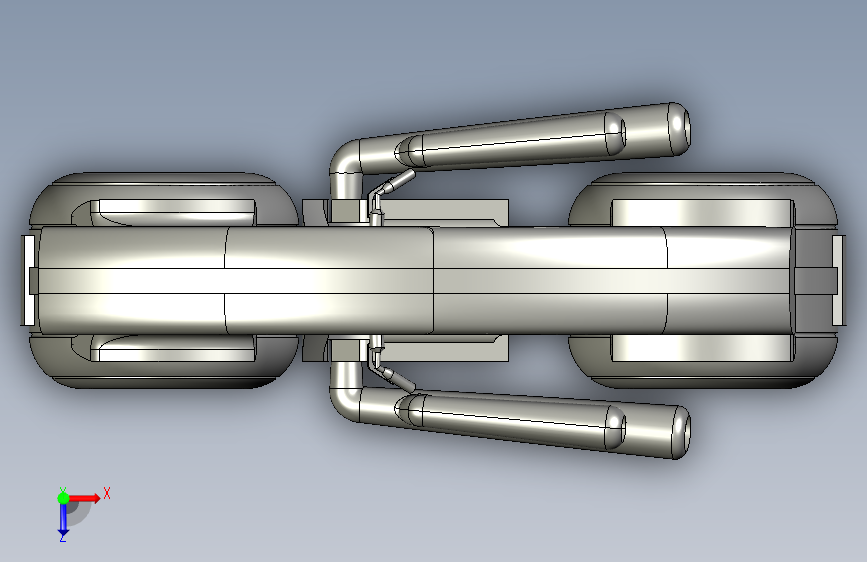The height and width of the screenshot is (562, 867).
Task: Select the flat center strip along the main body
Action: [x=412, y=280]
